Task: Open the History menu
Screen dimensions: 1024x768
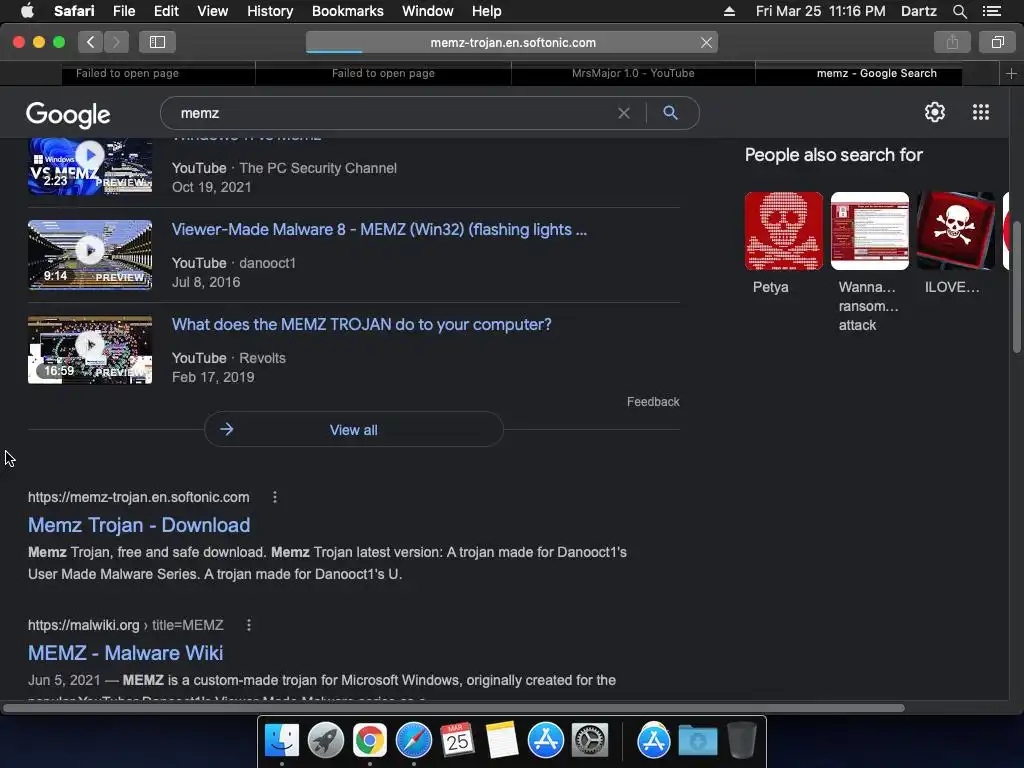Action: tap(270, 11)
